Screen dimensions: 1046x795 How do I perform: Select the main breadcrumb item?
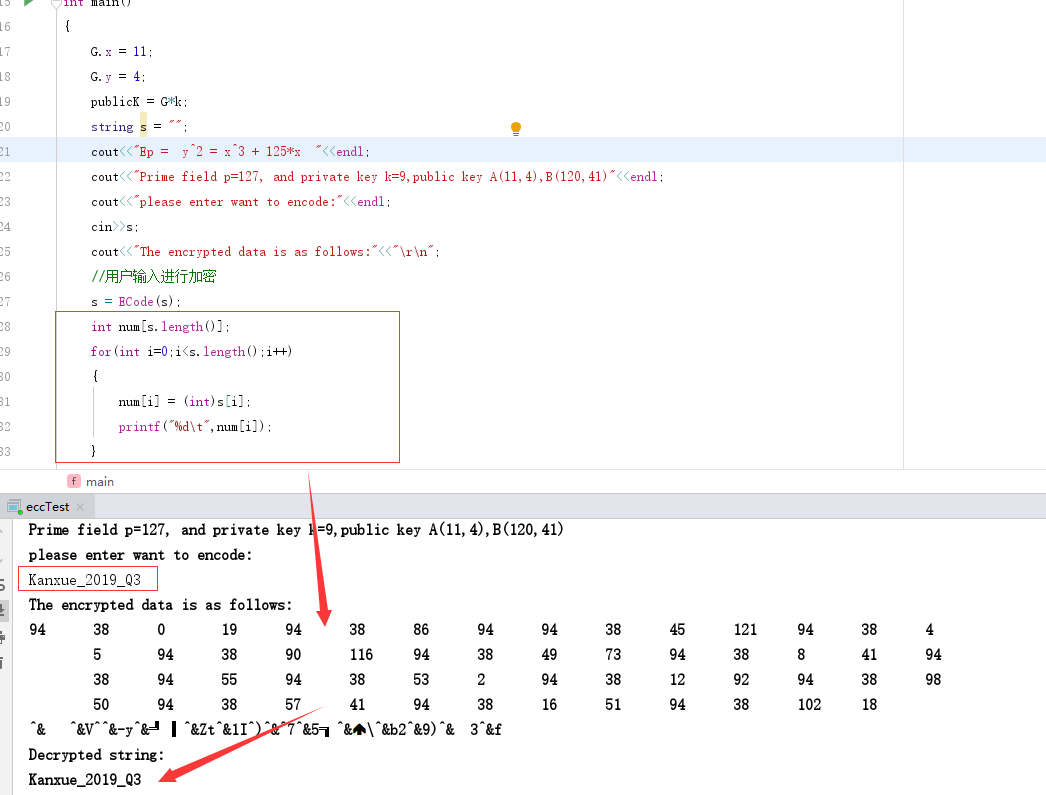click(x=100, y=481)
